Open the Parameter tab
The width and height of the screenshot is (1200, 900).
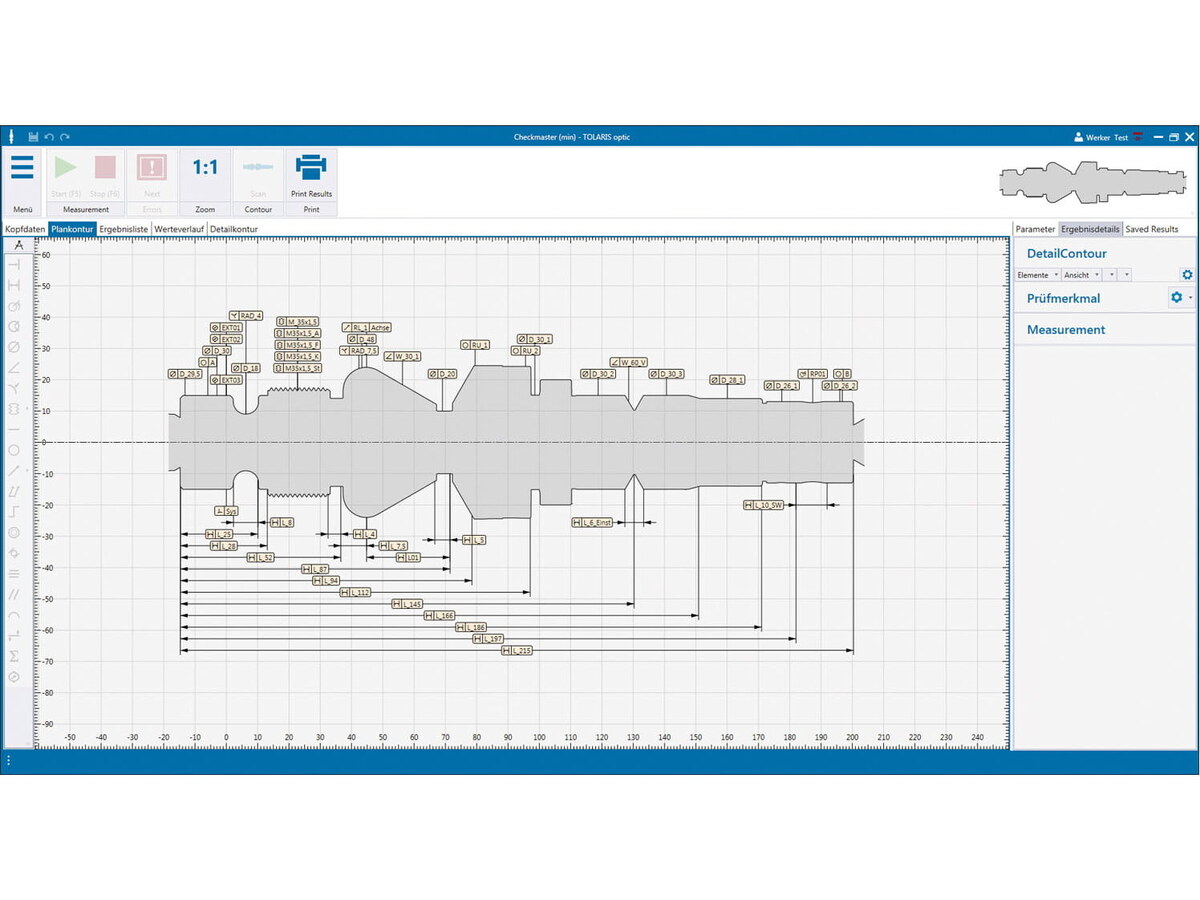(1035, 229)
